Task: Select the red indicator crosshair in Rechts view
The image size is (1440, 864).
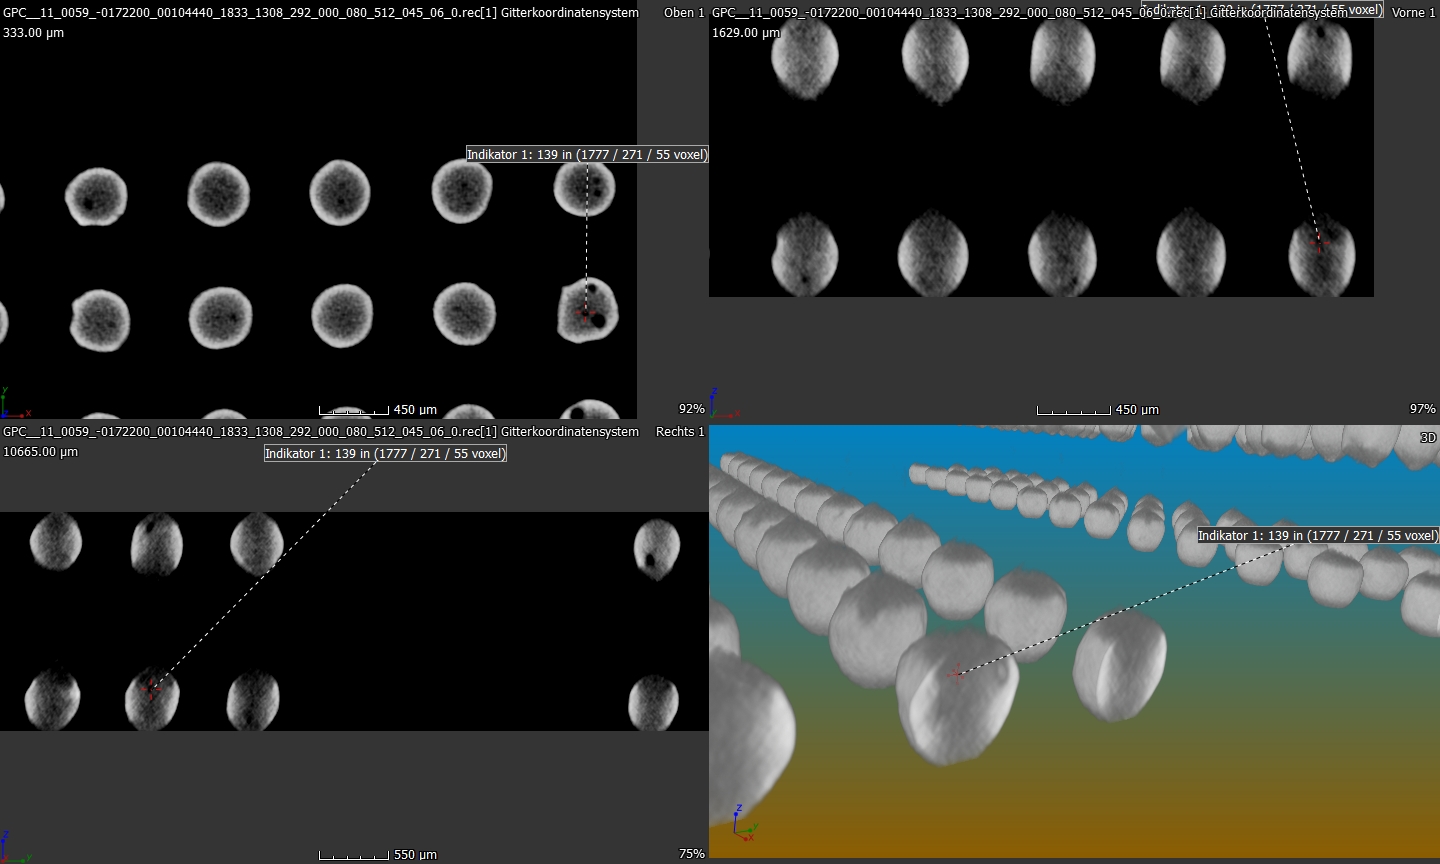Action: point(152,687)
